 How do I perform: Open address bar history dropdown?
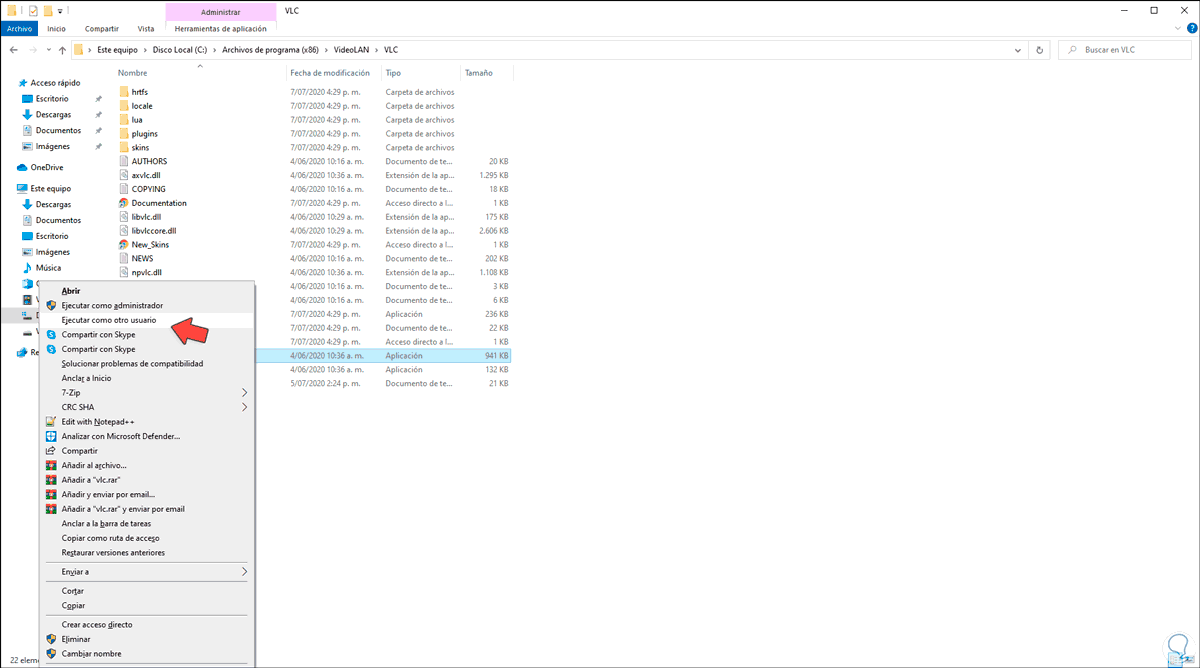pyautogui.click(x=1020, y=50)
